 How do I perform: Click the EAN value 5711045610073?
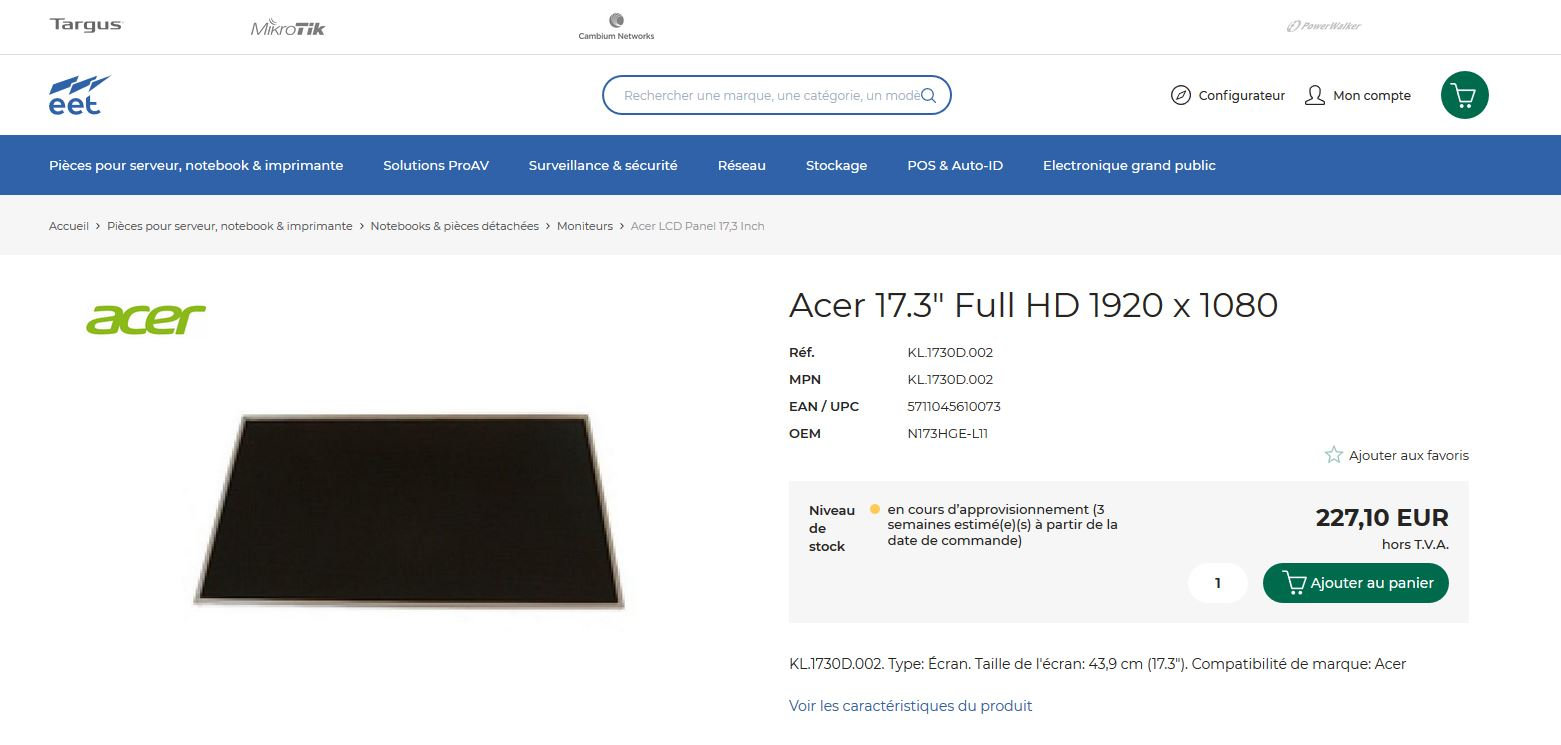click(954, 406)
